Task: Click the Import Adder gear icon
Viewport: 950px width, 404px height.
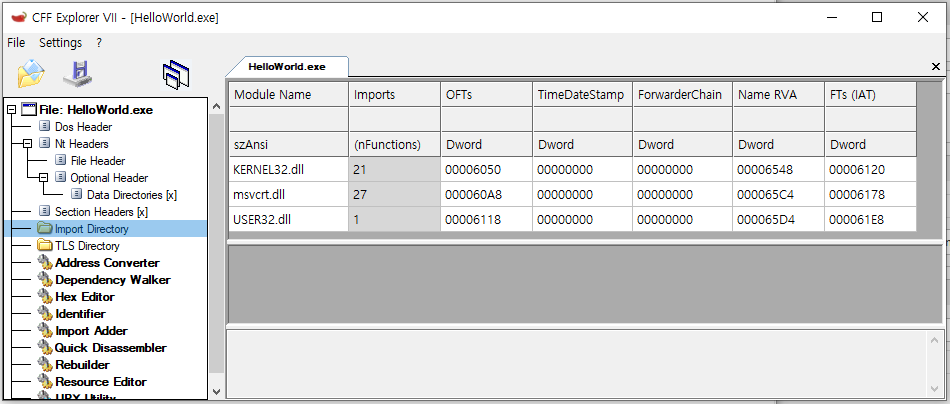Action: [x=45, y=331]
